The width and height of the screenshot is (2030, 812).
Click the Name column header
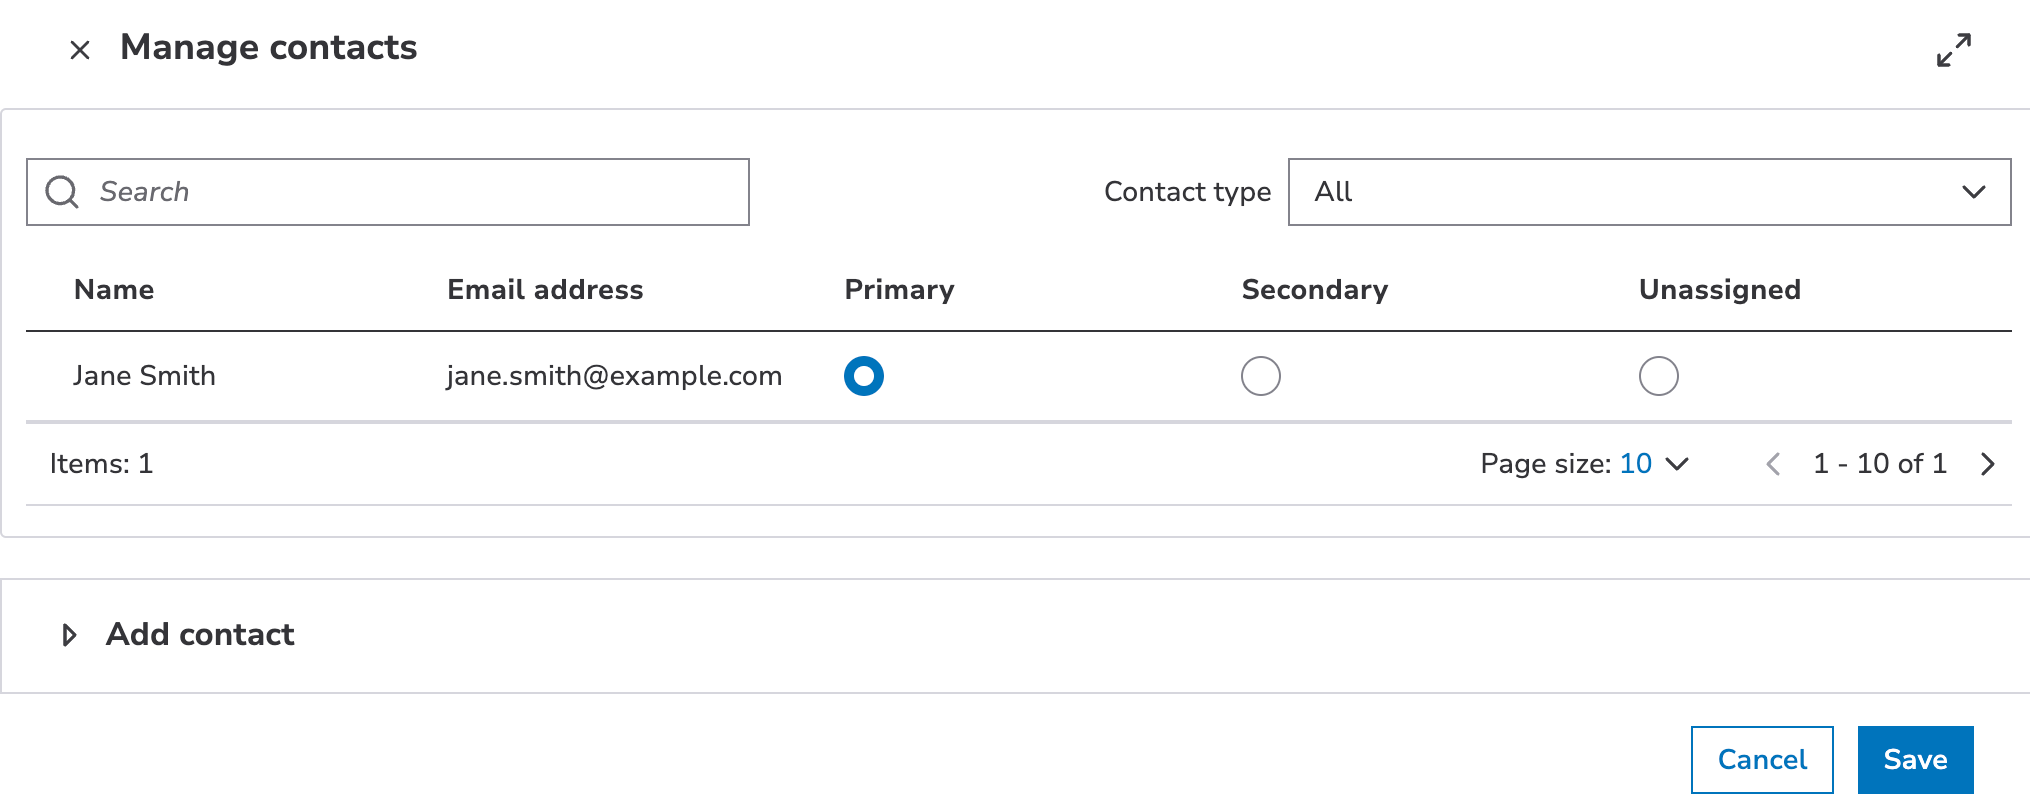[114, 290]
